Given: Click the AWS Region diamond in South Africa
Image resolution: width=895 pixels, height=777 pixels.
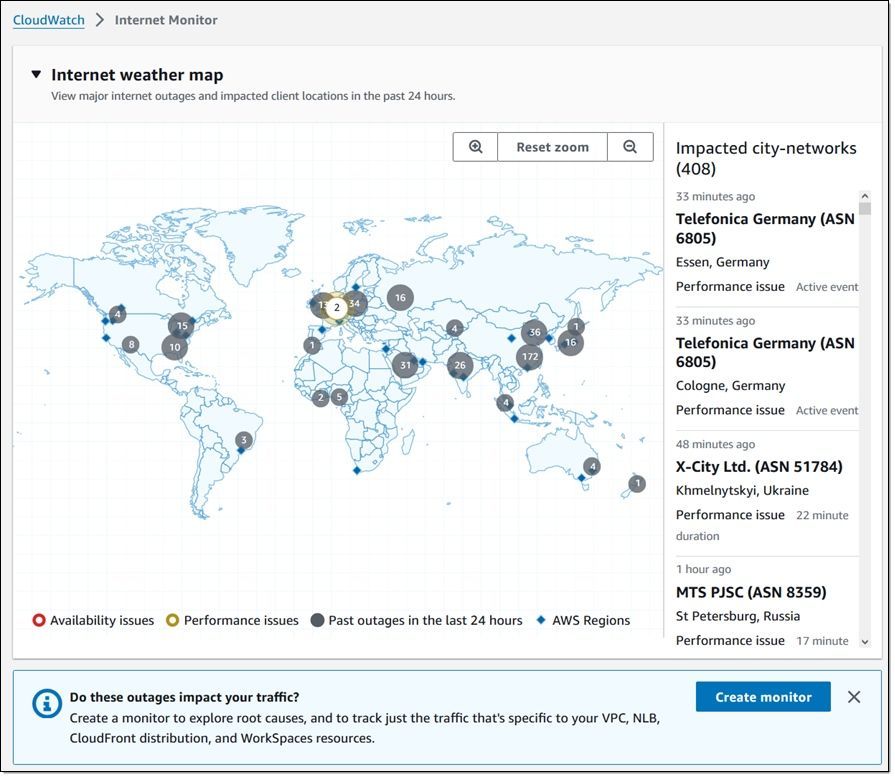Looking at the screenshot, I should (357, 470).
